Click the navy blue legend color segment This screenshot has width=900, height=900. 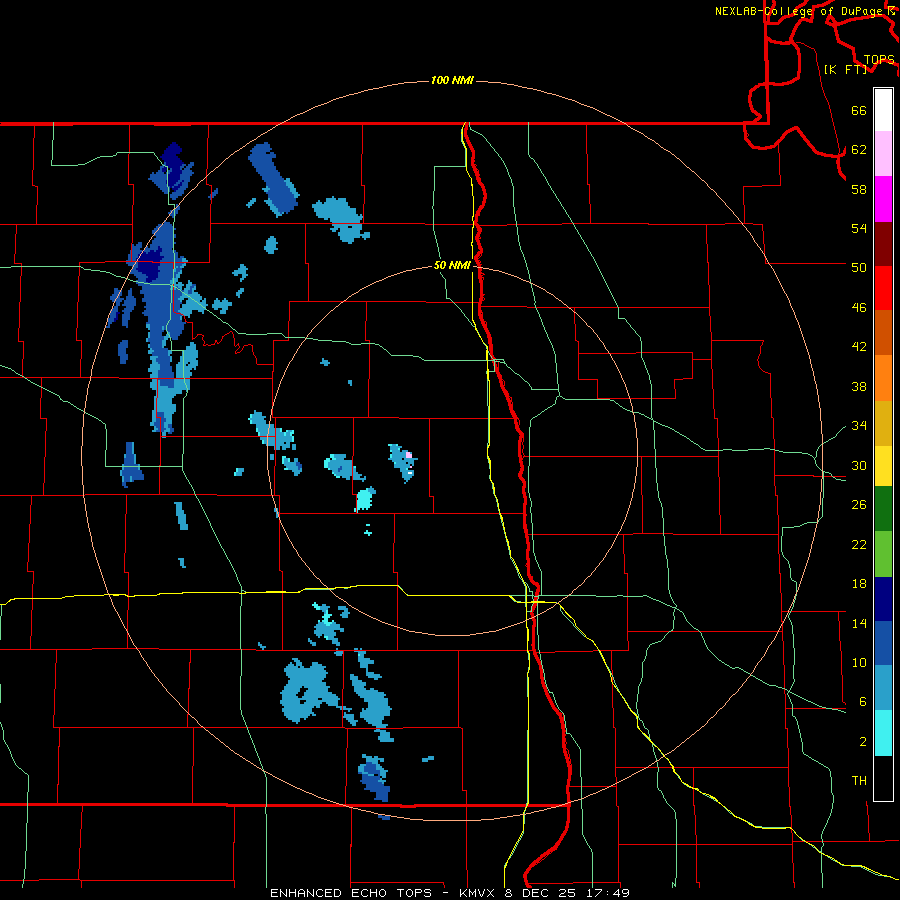click(x=883, y=599)
